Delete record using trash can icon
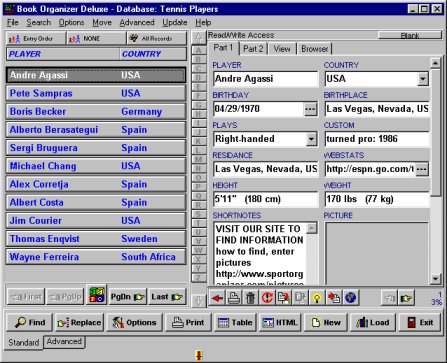Viewport: 447px width, 363px height. pyautogui.click(x=250, y=298)
